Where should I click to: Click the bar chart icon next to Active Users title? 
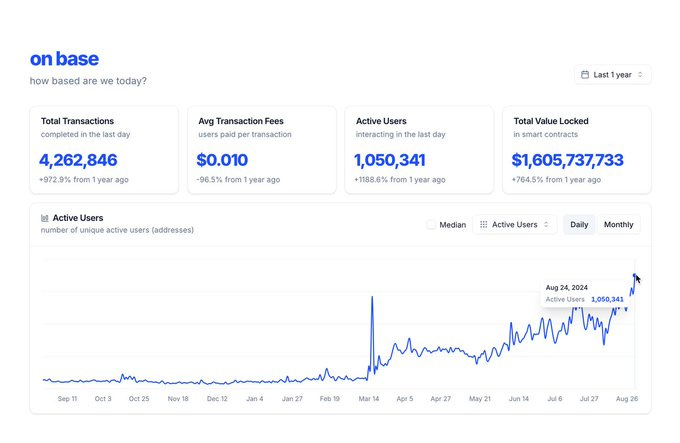tap(44, 218)
